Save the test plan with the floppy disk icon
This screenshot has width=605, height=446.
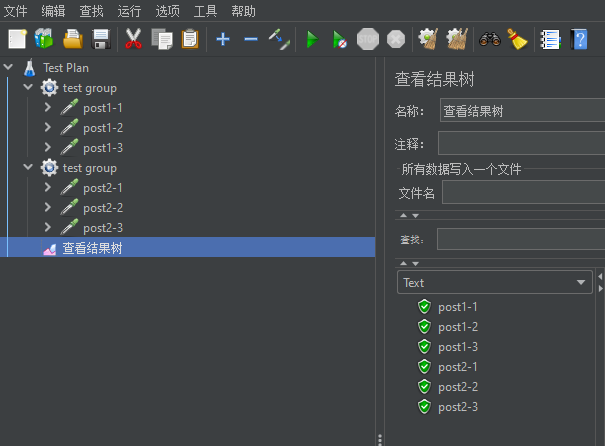(x=101, y=39)
